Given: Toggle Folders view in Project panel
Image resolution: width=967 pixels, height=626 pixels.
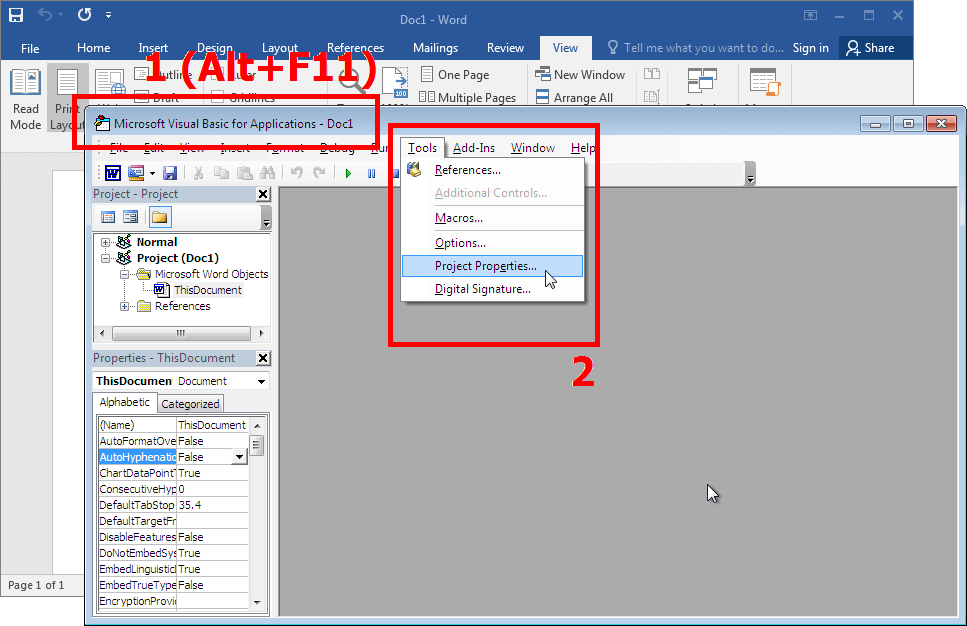Looking at the screenshot, I should point(160,217).
